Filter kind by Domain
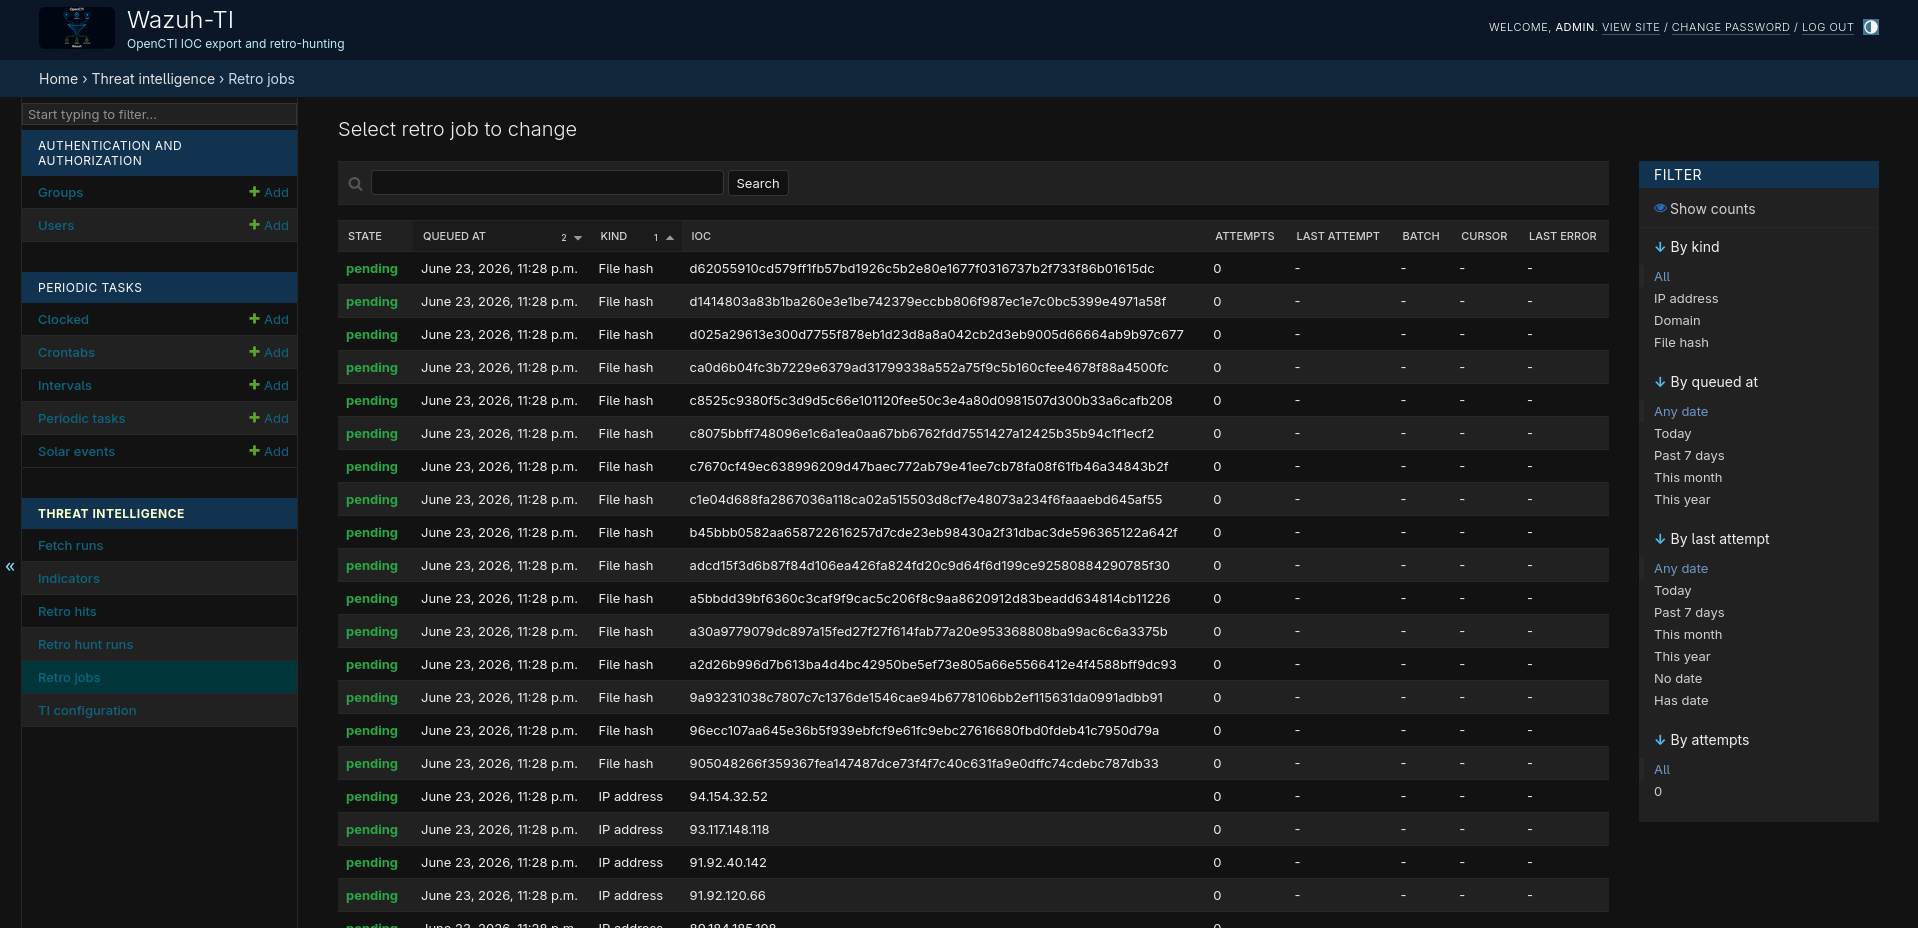Image resolution: width=1918 pixels, height=928 pixels. [x=1677, y=321]
